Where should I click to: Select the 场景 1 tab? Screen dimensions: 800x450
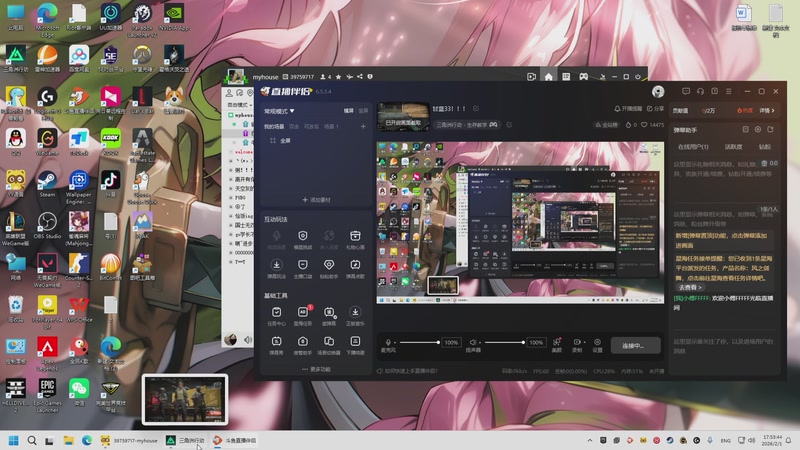pos(331,127)
